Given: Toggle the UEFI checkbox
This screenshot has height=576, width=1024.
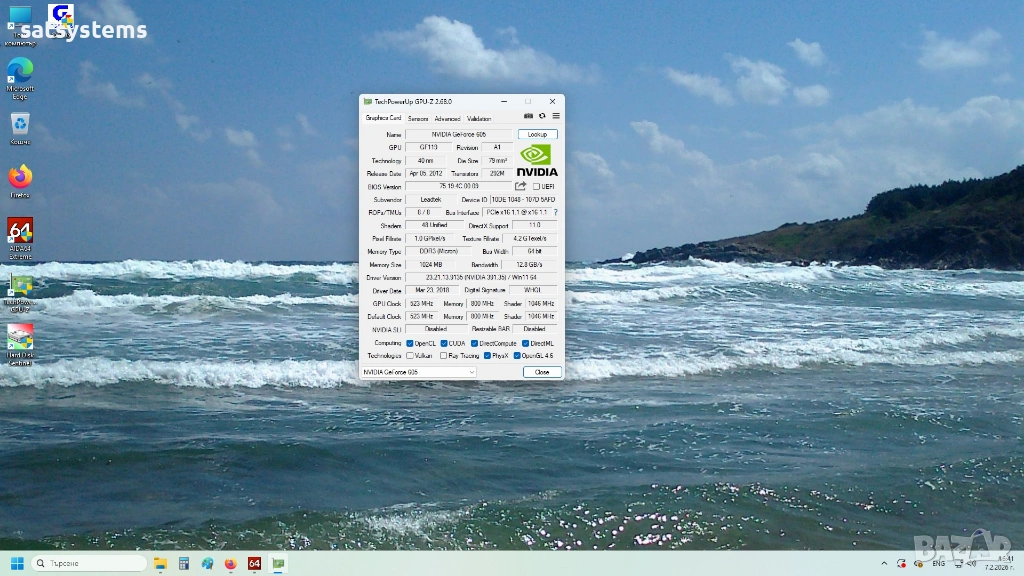Looking at the screenshot, I should 536,186.
